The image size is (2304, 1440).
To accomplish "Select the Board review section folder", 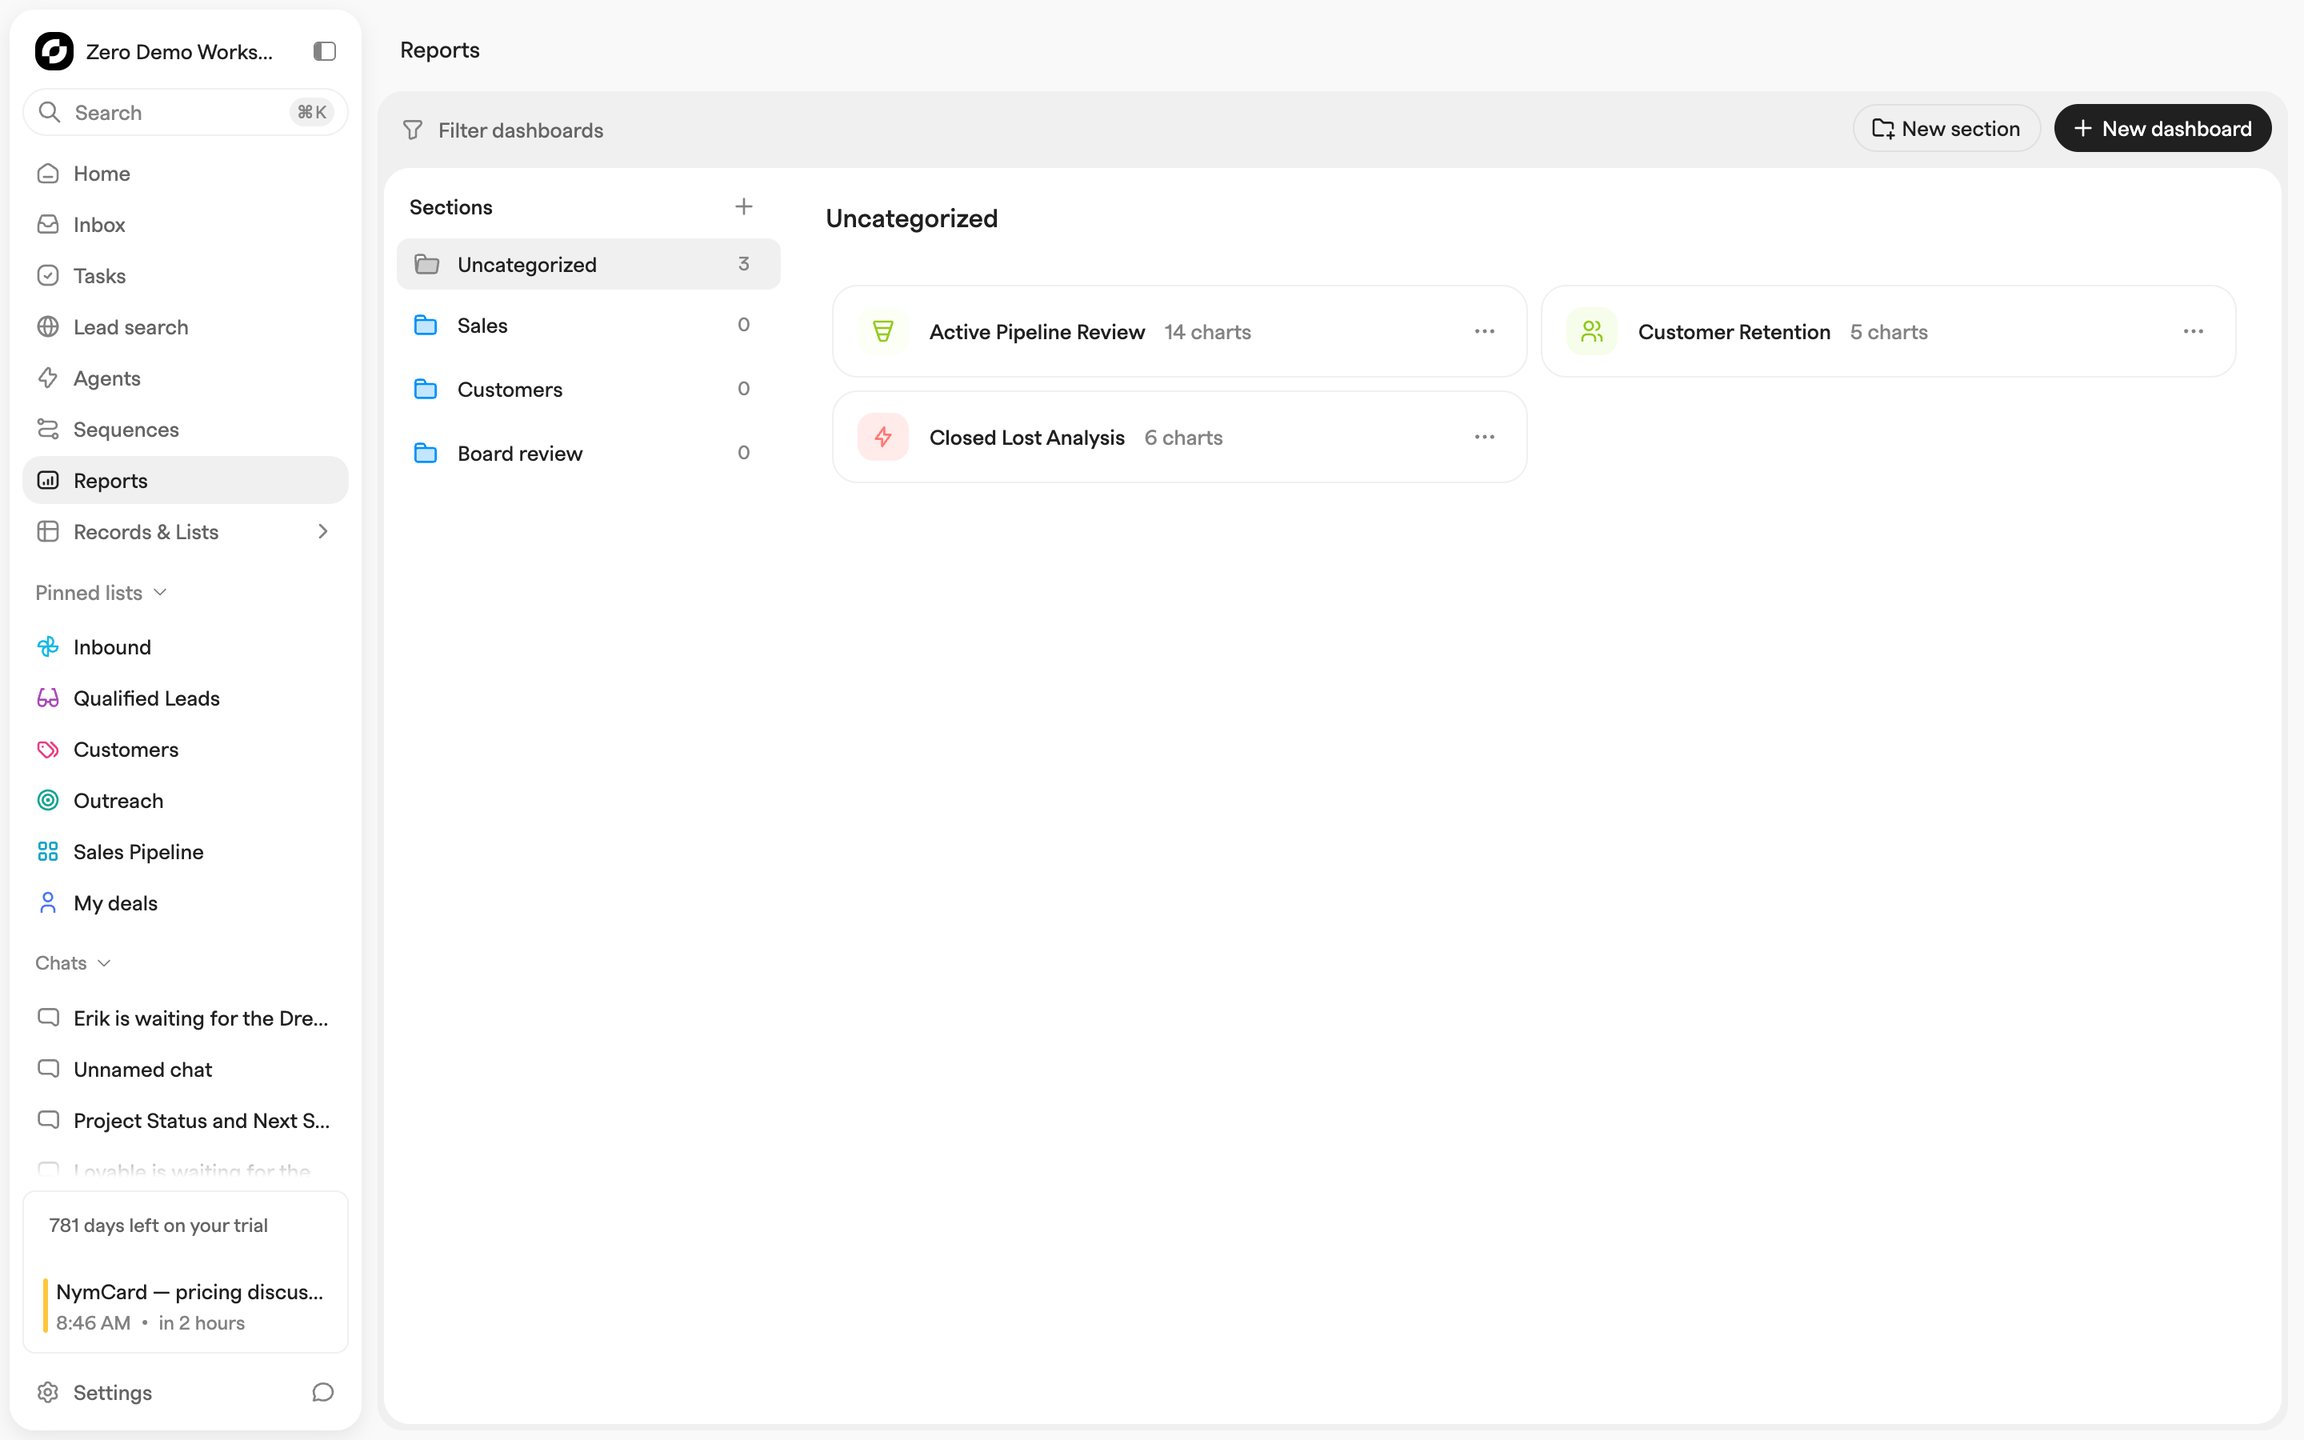I will coord(588,453).
